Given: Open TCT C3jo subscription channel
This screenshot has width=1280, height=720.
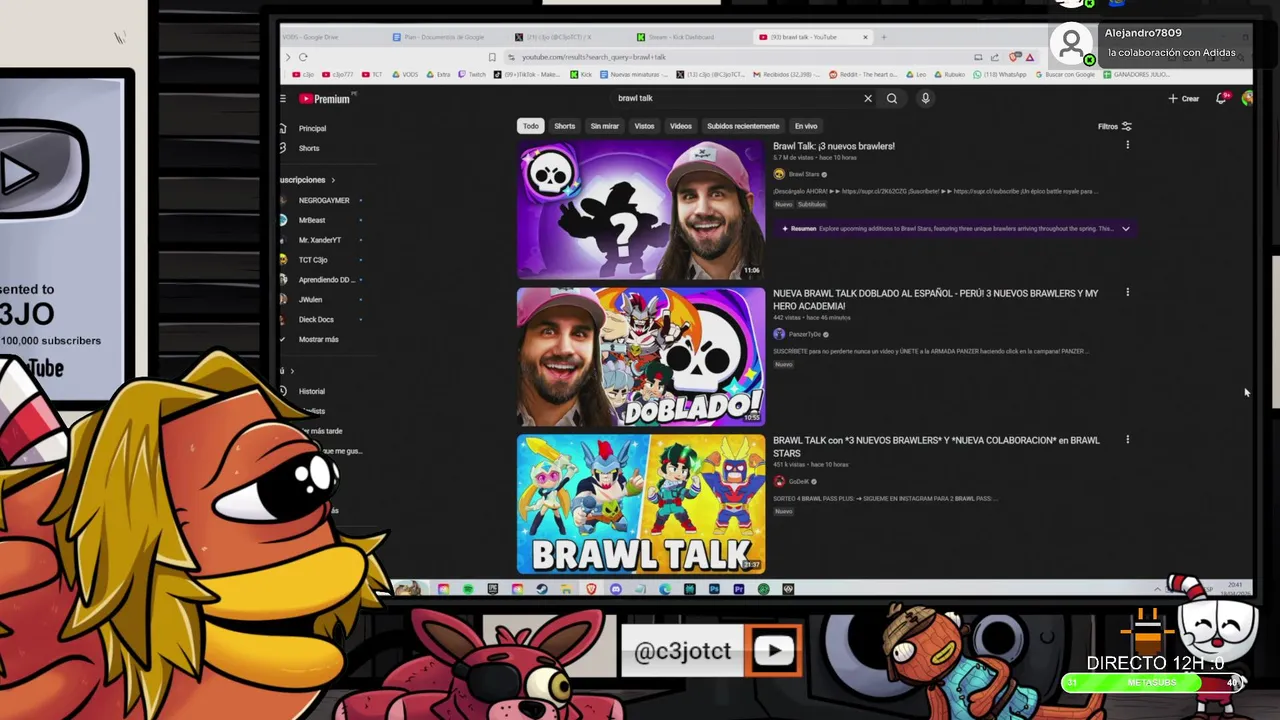Looking at the screenshot, I should (x=313, y=260).
